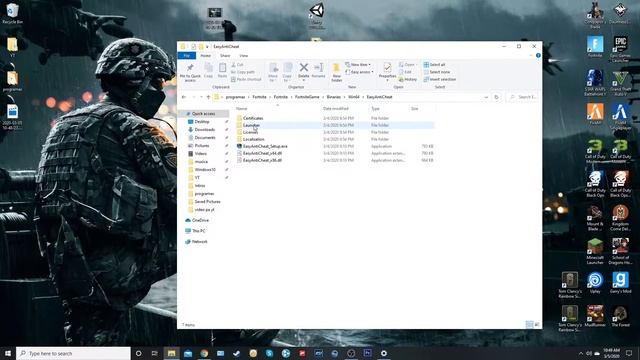Open This PC in navigation pane
Screen dimensions: 640x360
198,231
